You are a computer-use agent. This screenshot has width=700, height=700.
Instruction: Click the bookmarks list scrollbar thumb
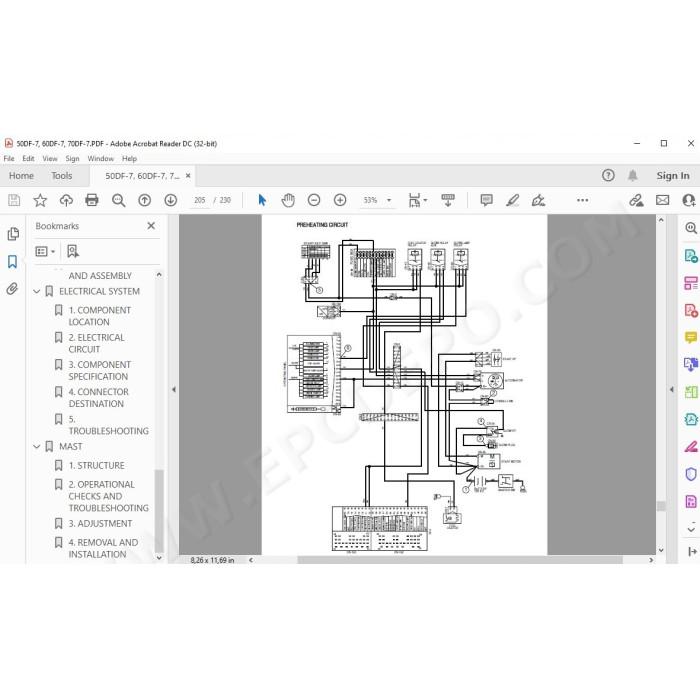pos(159,511)
